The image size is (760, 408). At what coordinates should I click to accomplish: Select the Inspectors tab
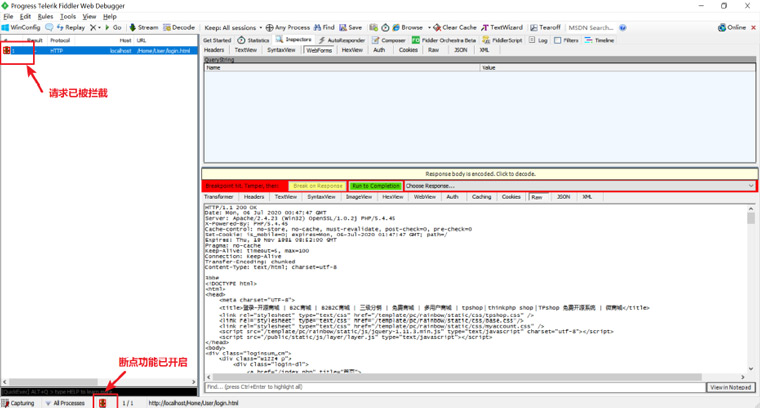point(294,40)
